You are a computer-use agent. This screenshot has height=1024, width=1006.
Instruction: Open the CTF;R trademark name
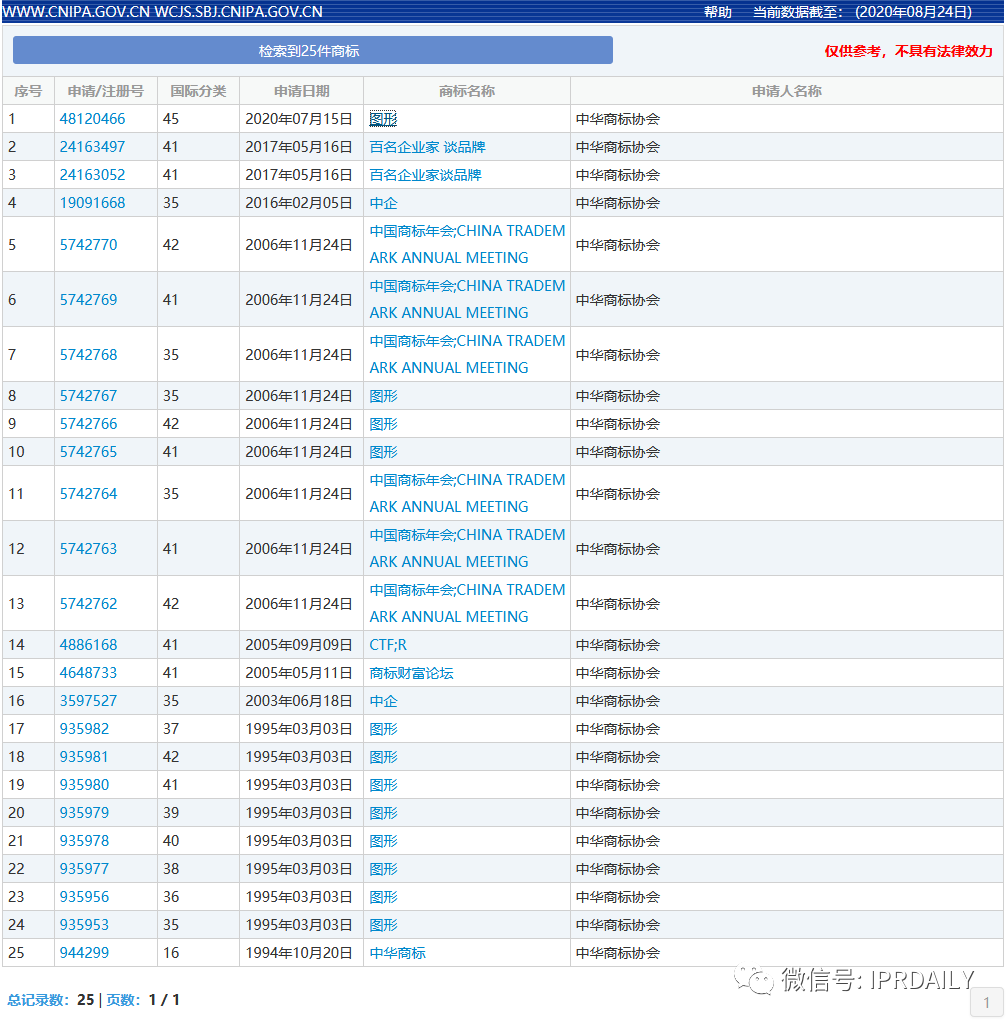tap(388, 645)
